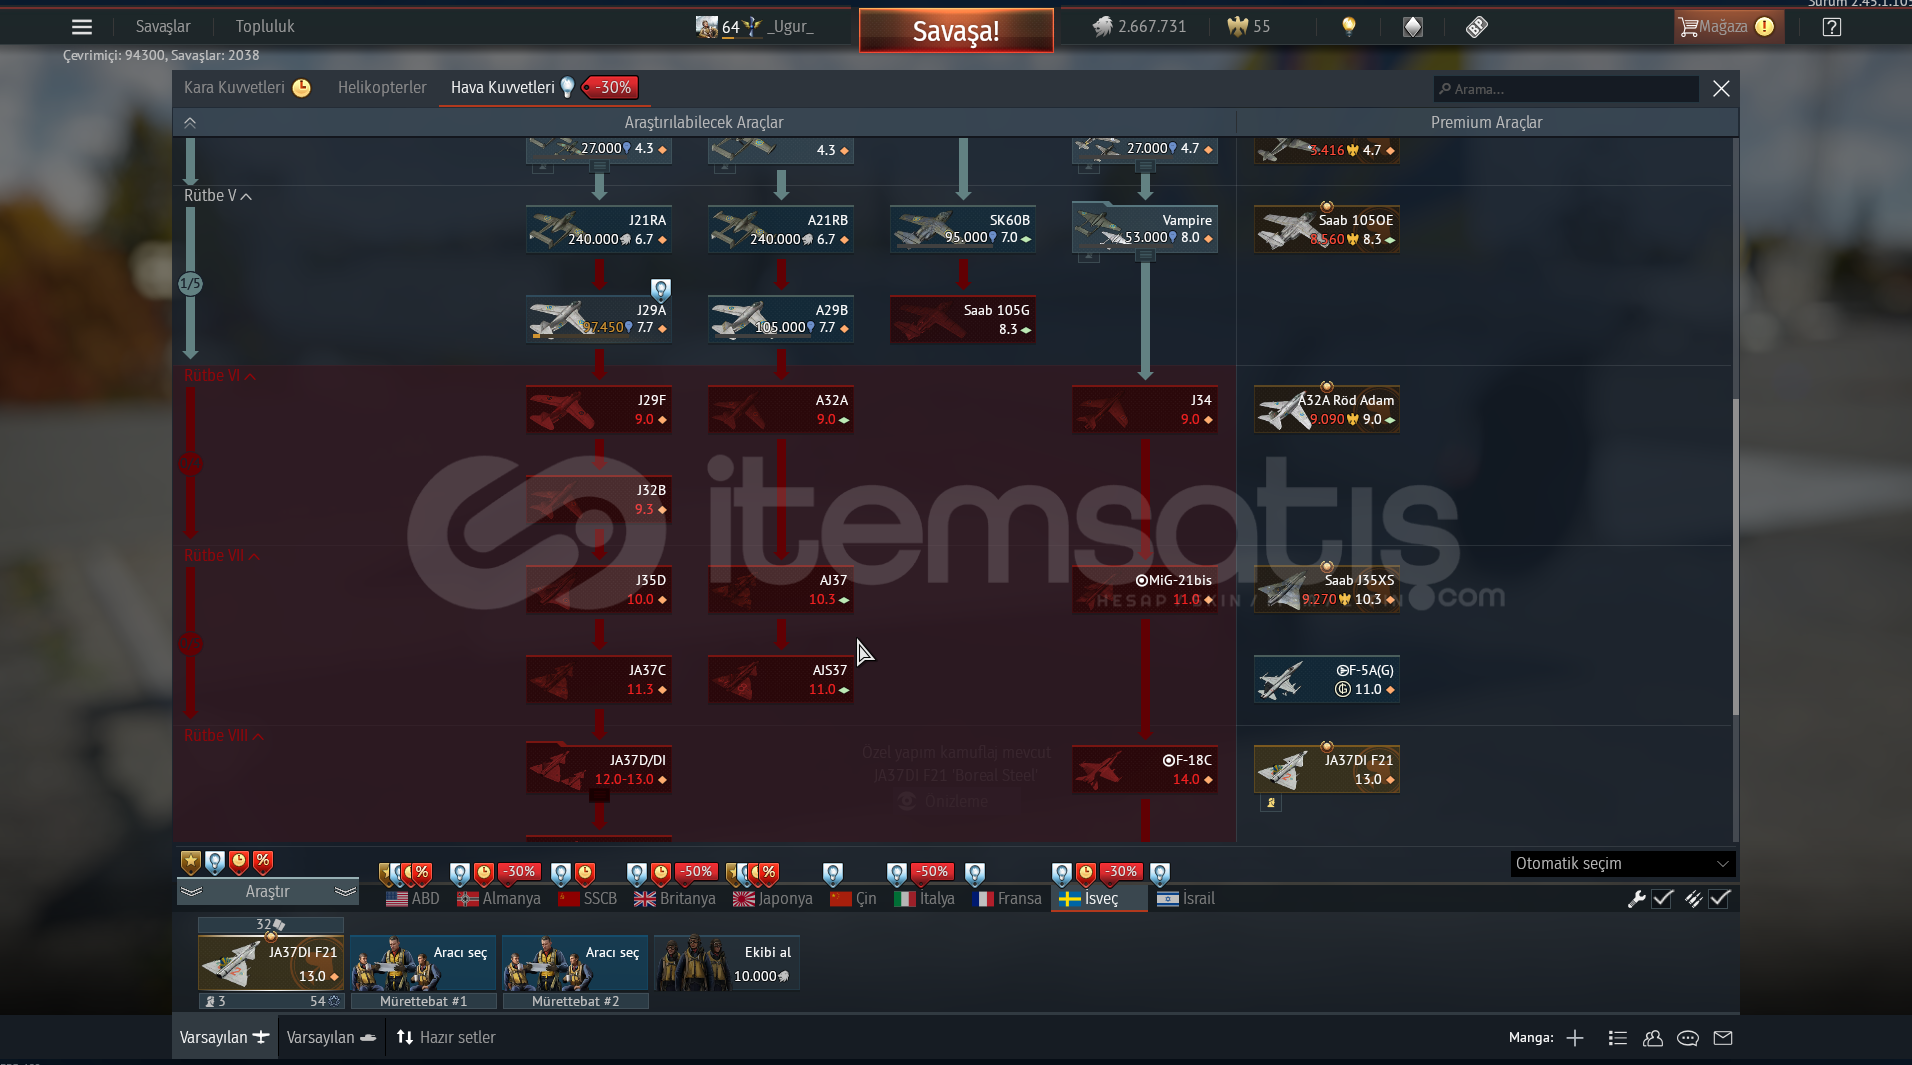Select the İsrail nation tab

tap(1186, 899)
